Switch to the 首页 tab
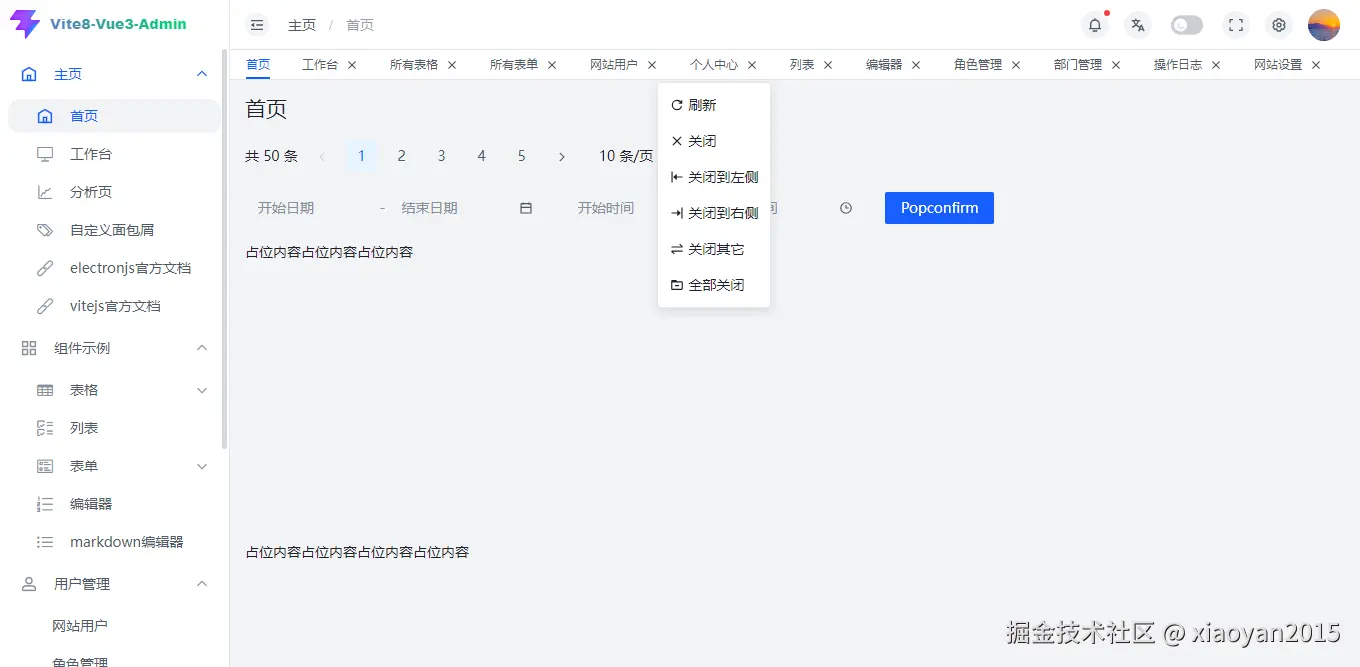1360x667 pixels. 258,64
